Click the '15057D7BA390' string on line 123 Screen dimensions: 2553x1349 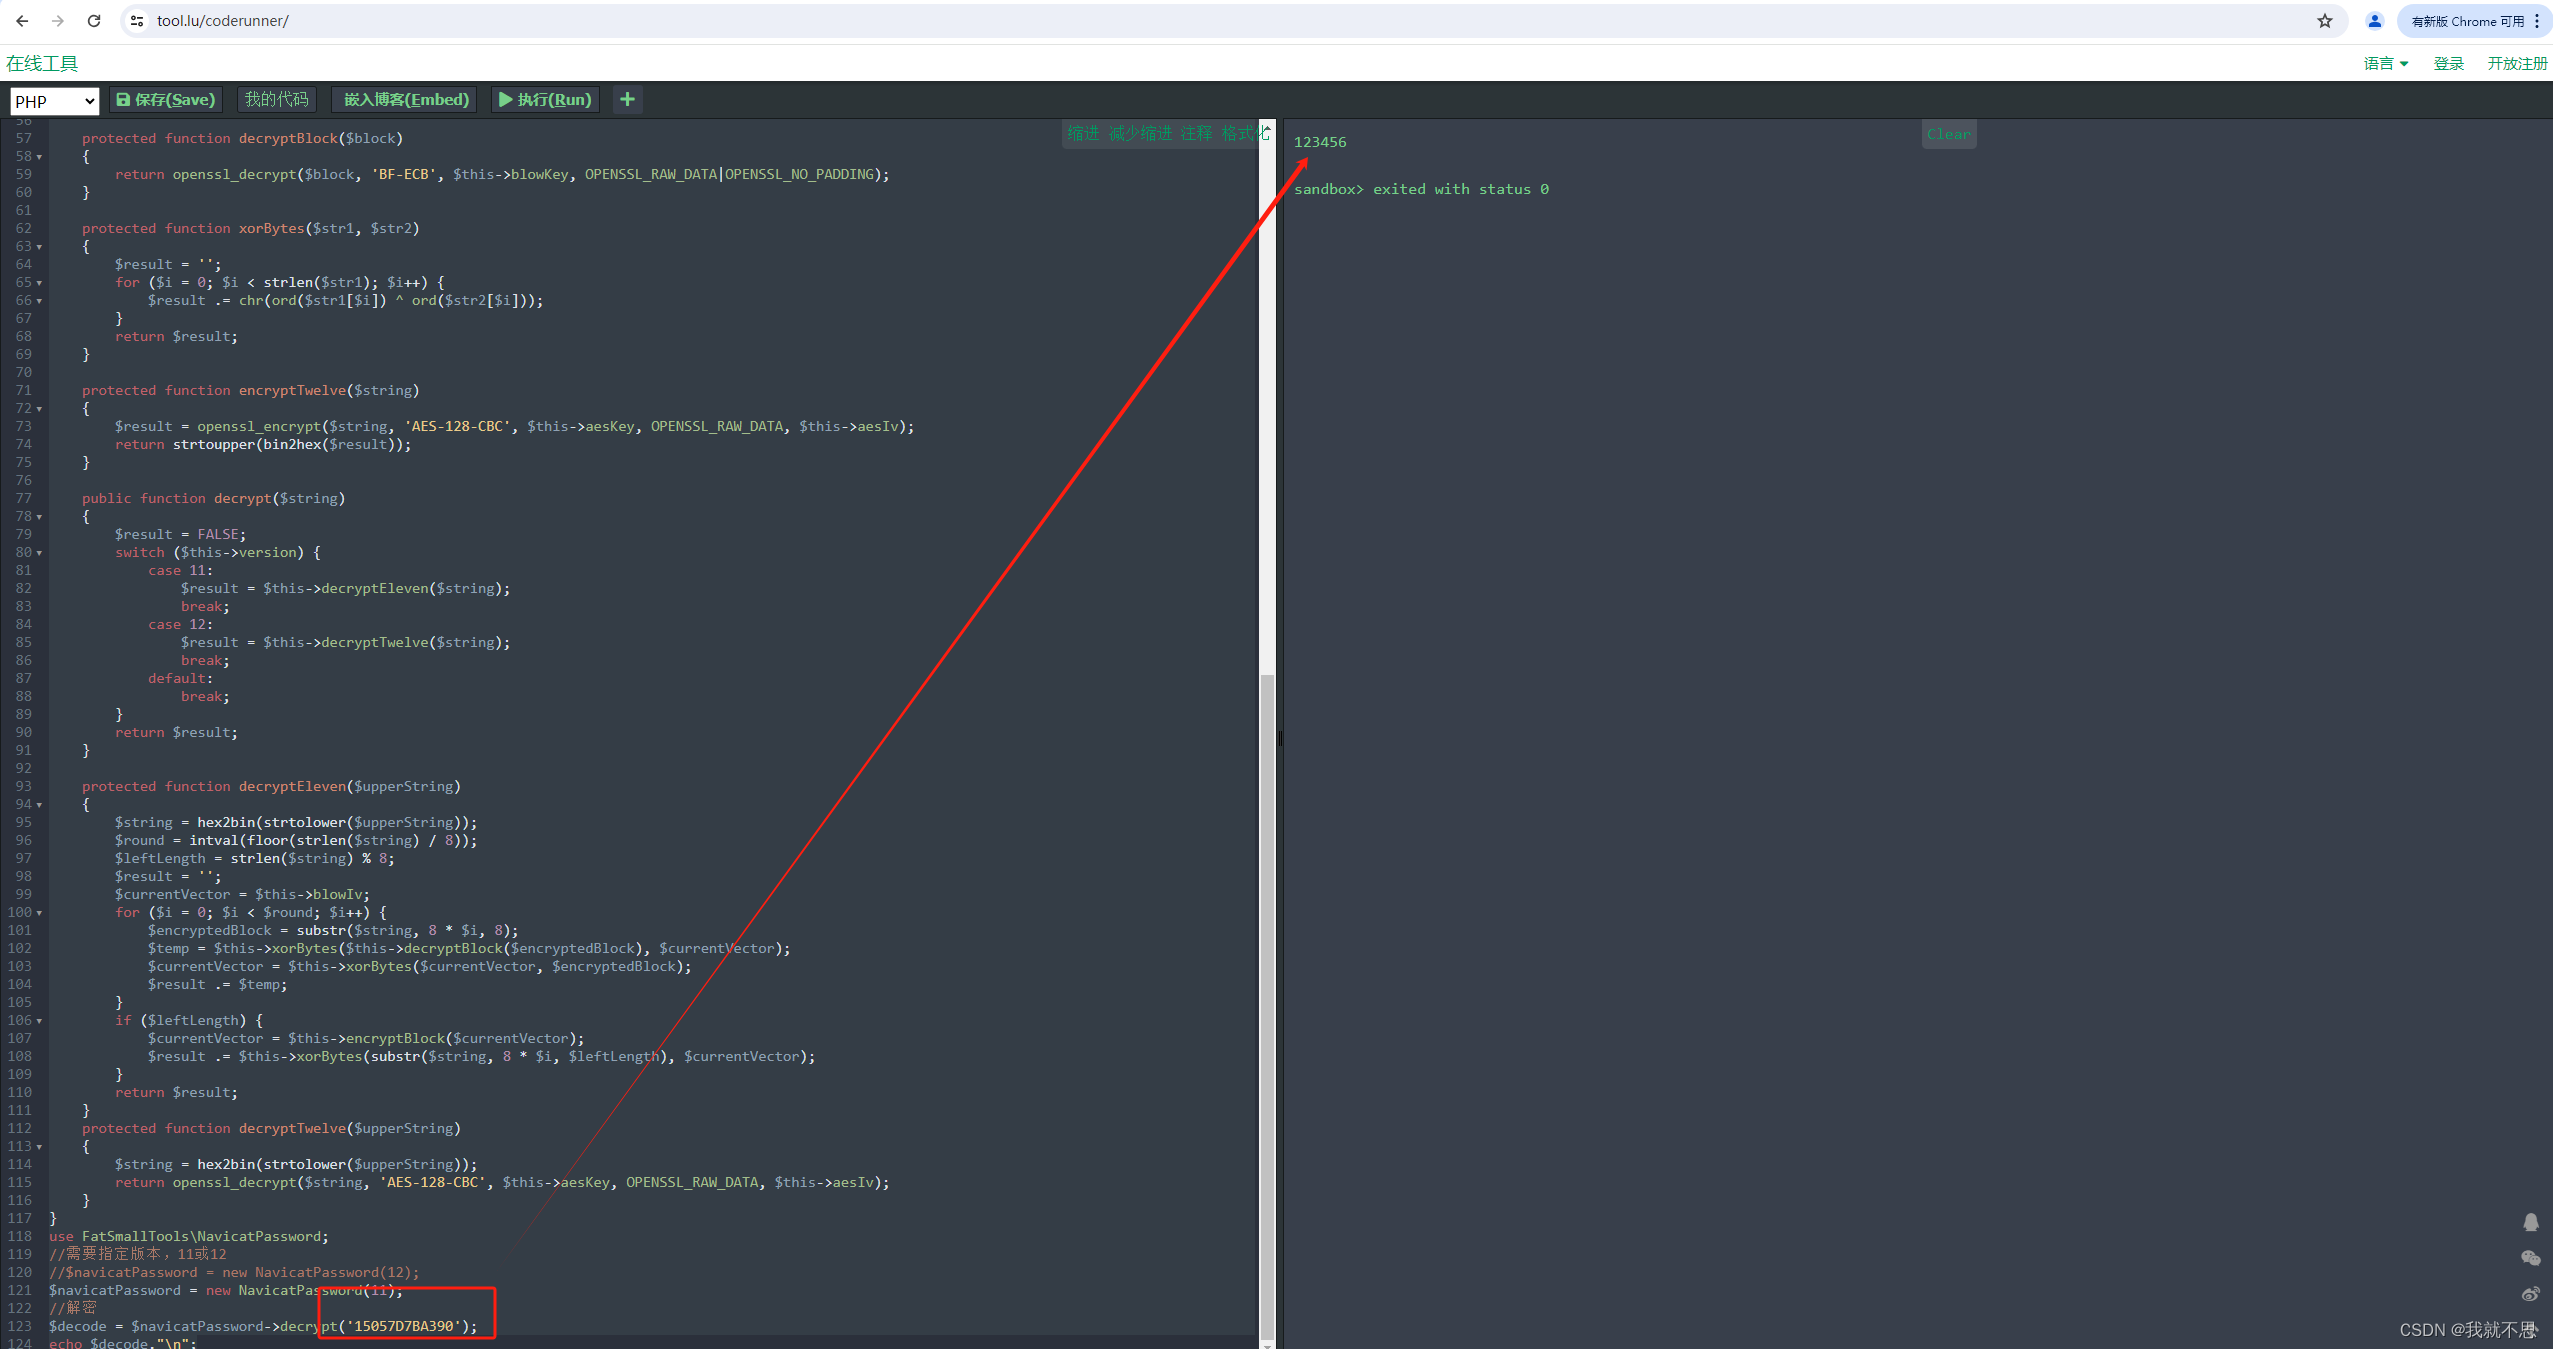tap(404, 1326)
